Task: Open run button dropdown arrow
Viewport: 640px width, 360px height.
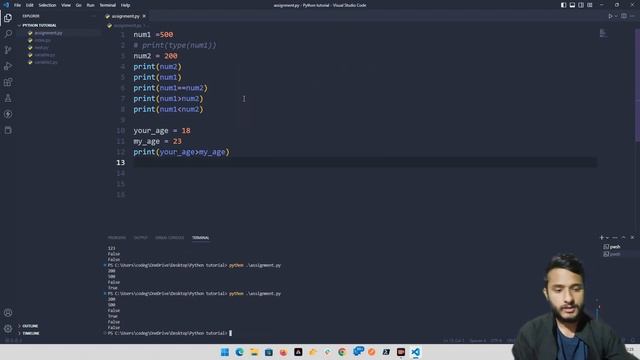Action: point(616,16)
